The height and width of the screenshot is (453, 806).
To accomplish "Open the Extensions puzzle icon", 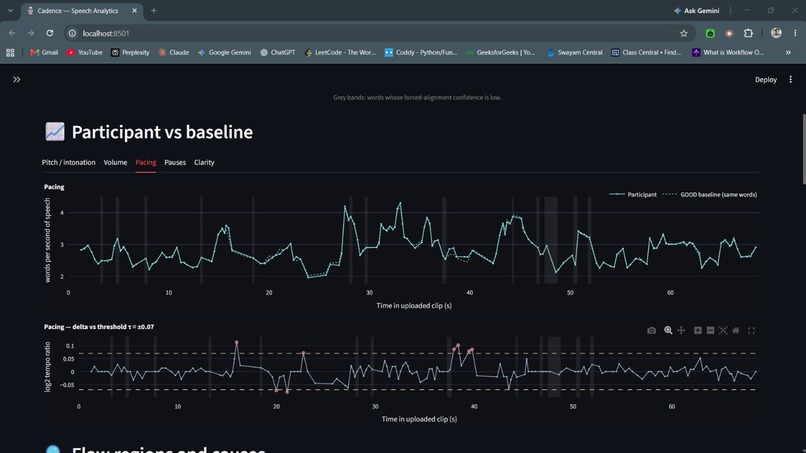I will pyautogui.click(x=748, y=33).
